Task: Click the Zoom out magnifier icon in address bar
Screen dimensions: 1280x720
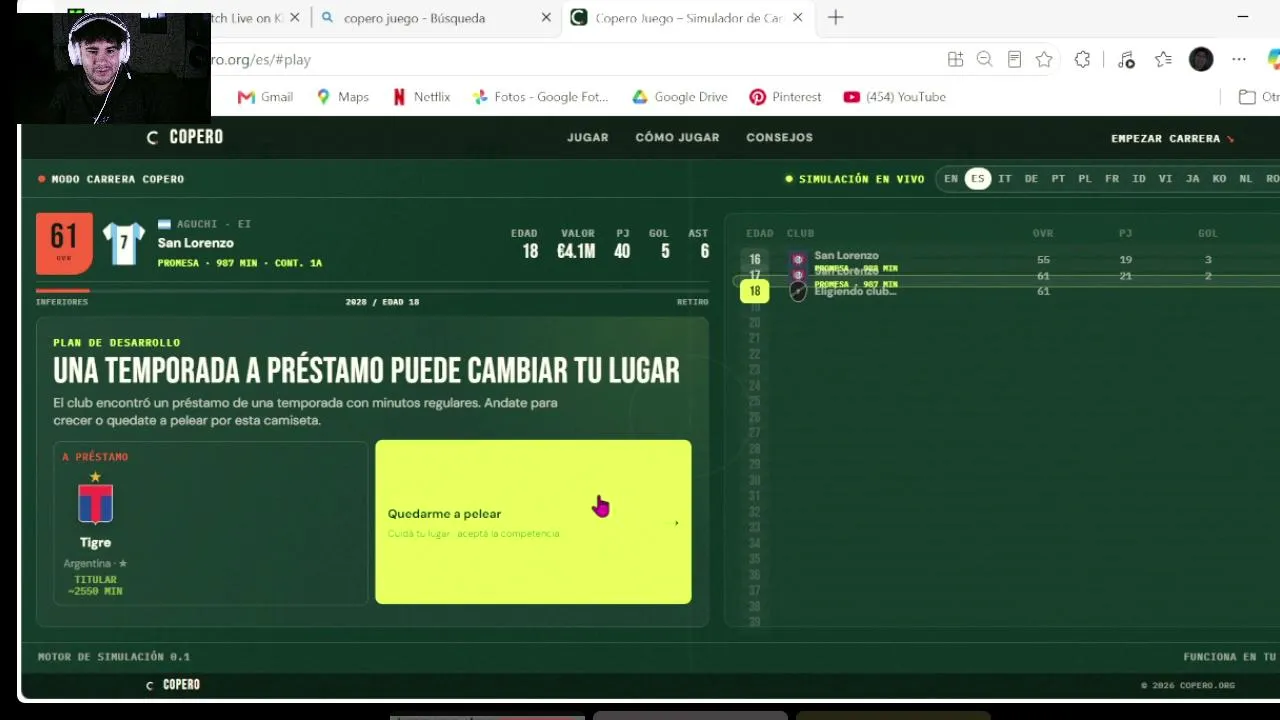Action: pyautogui.click(x=984, y=60)
